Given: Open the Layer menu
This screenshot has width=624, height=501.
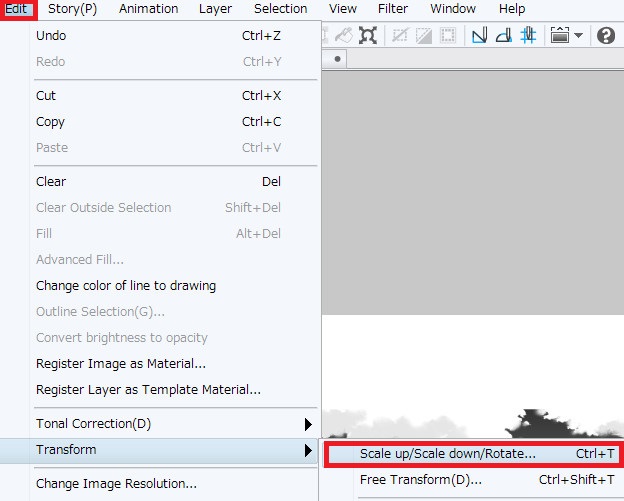Looking at the screenshot, I should pos(215,9).
